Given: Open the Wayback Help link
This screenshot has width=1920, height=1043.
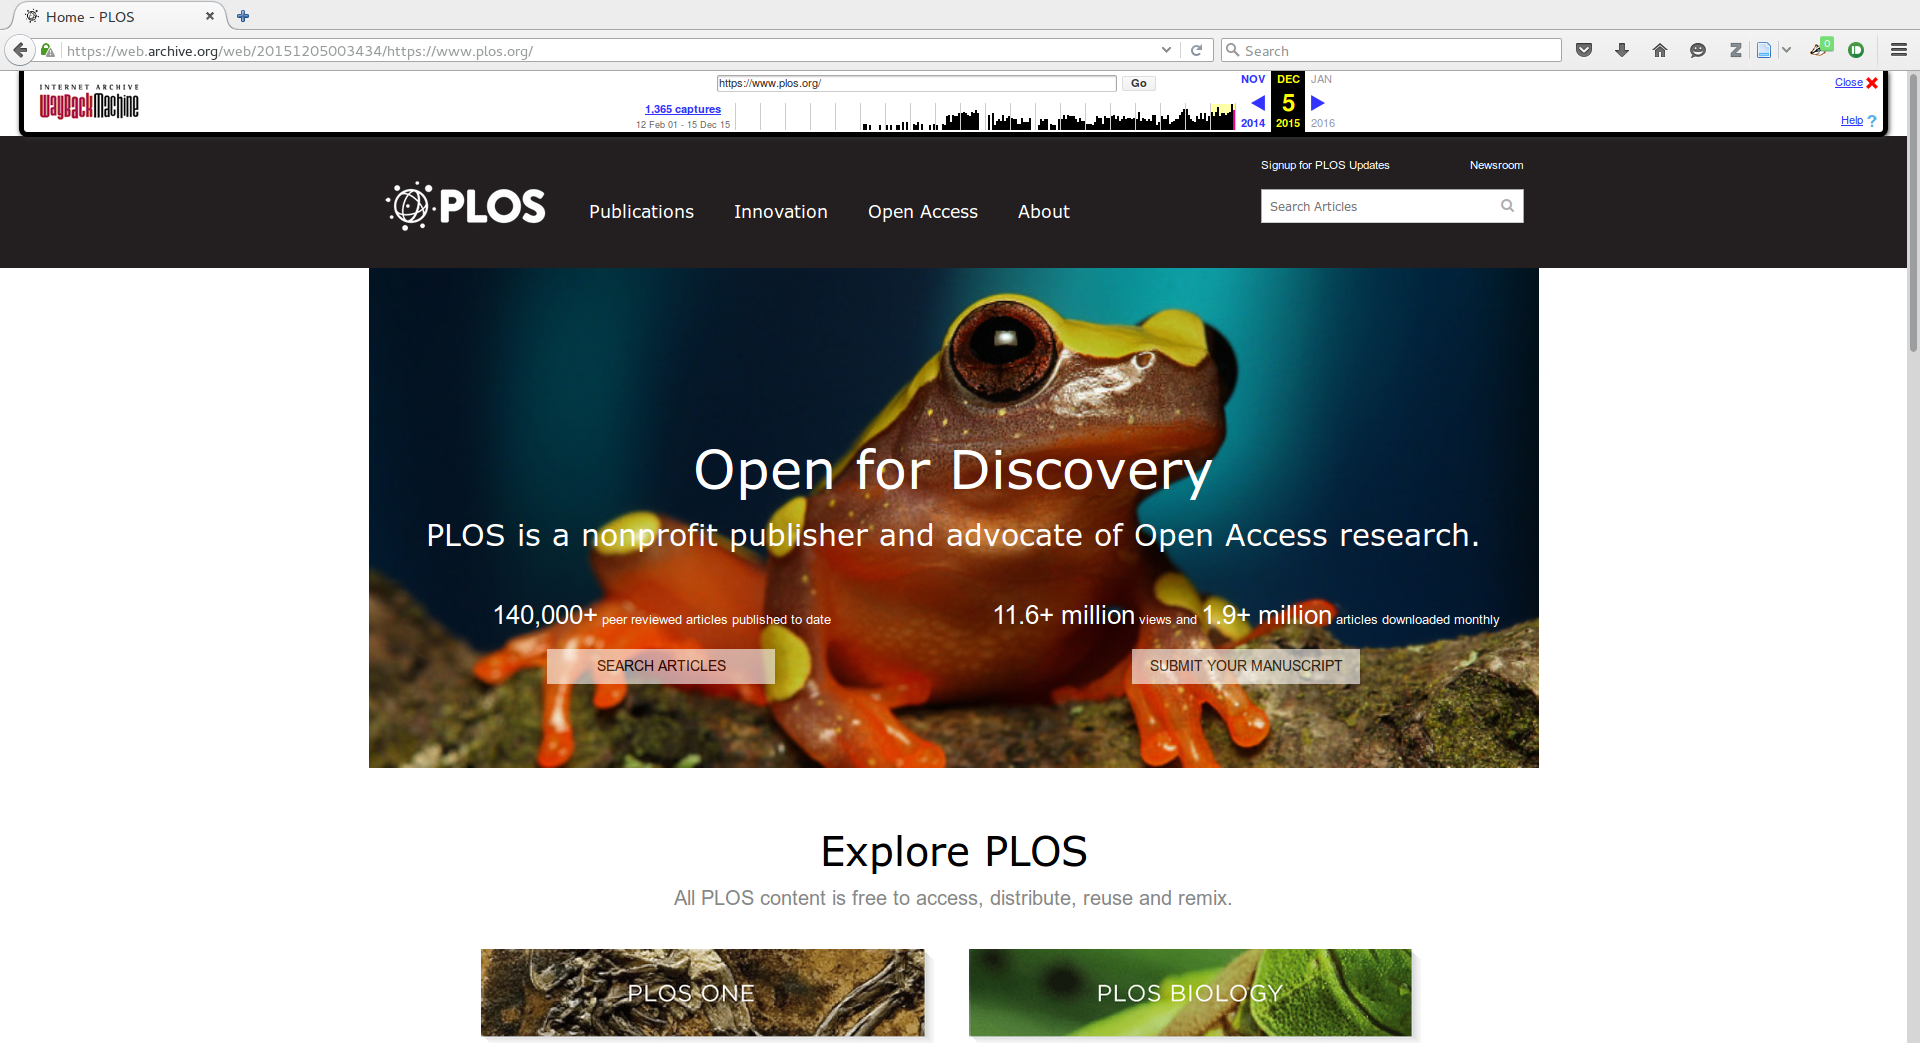Looking at the screenshot, I should tap(1852, 120).
